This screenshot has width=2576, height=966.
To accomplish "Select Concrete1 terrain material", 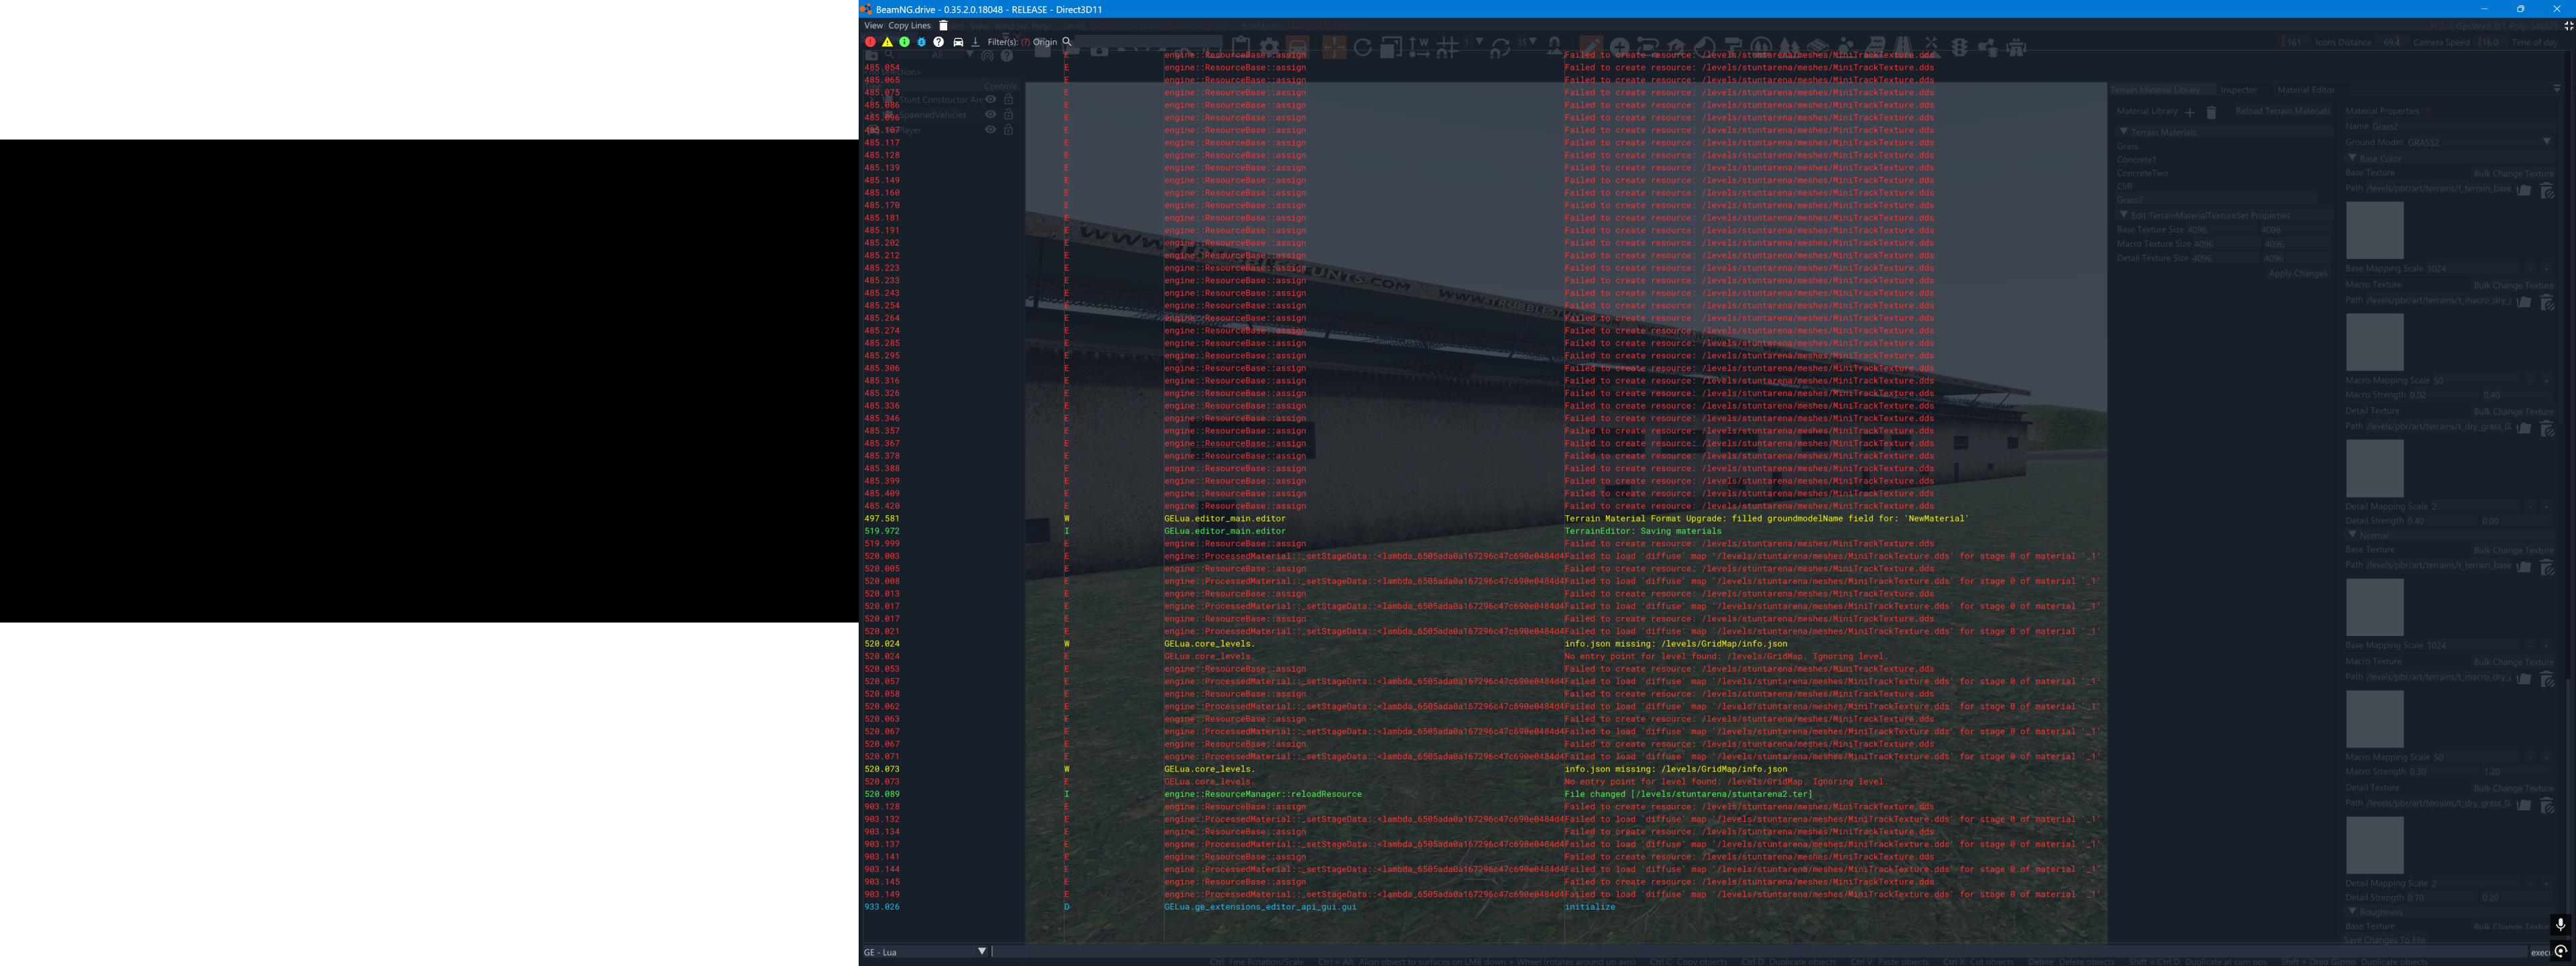I will (x=2136, y=159).
